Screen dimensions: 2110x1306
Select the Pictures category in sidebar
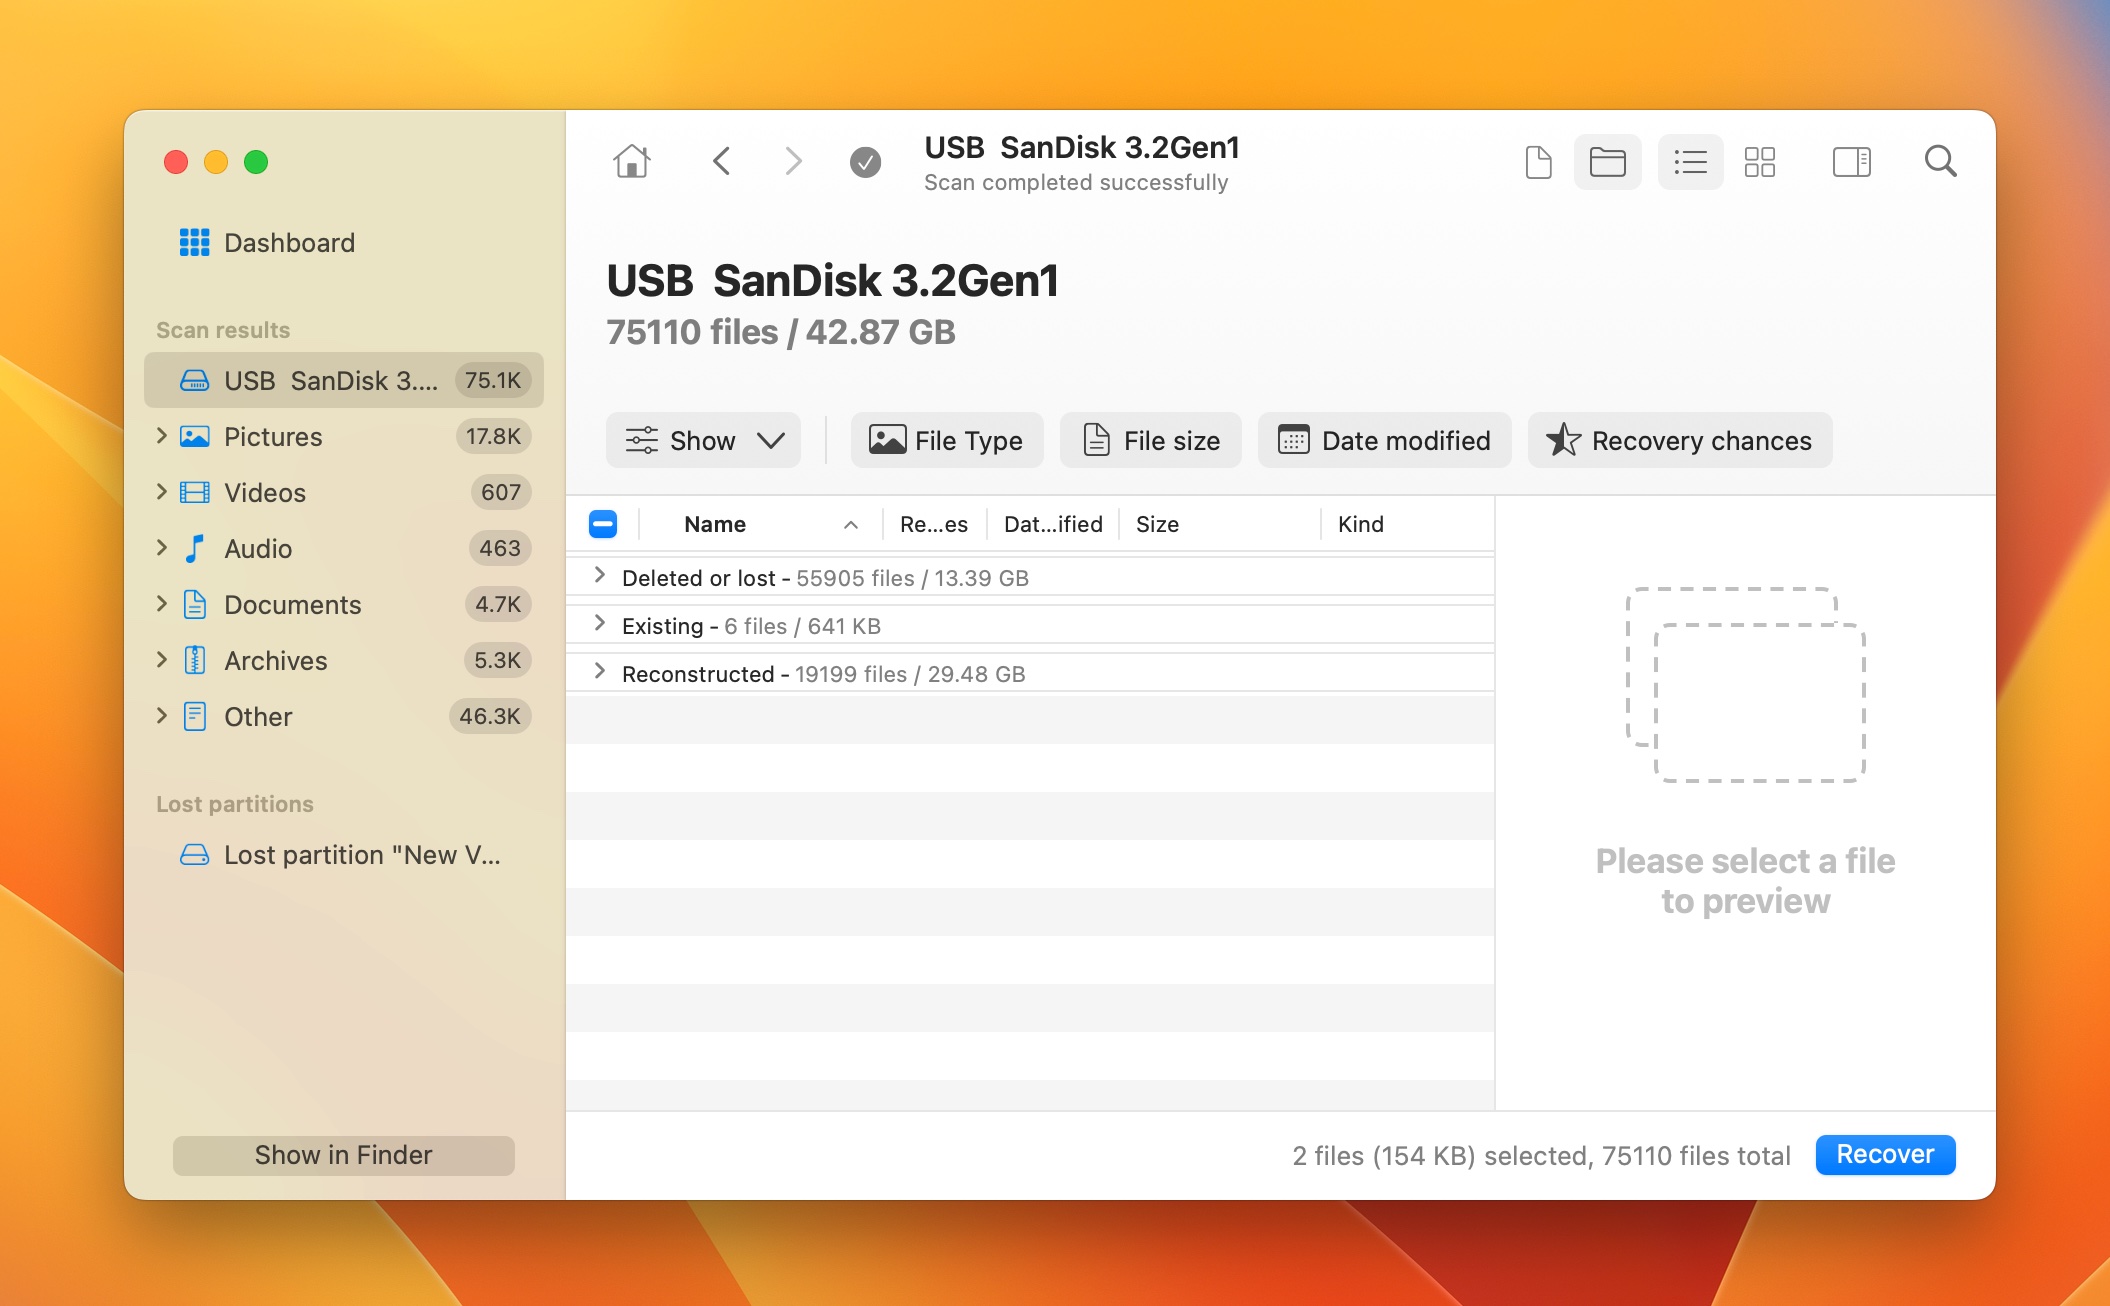pyautogui.click(x=273, y=435)
